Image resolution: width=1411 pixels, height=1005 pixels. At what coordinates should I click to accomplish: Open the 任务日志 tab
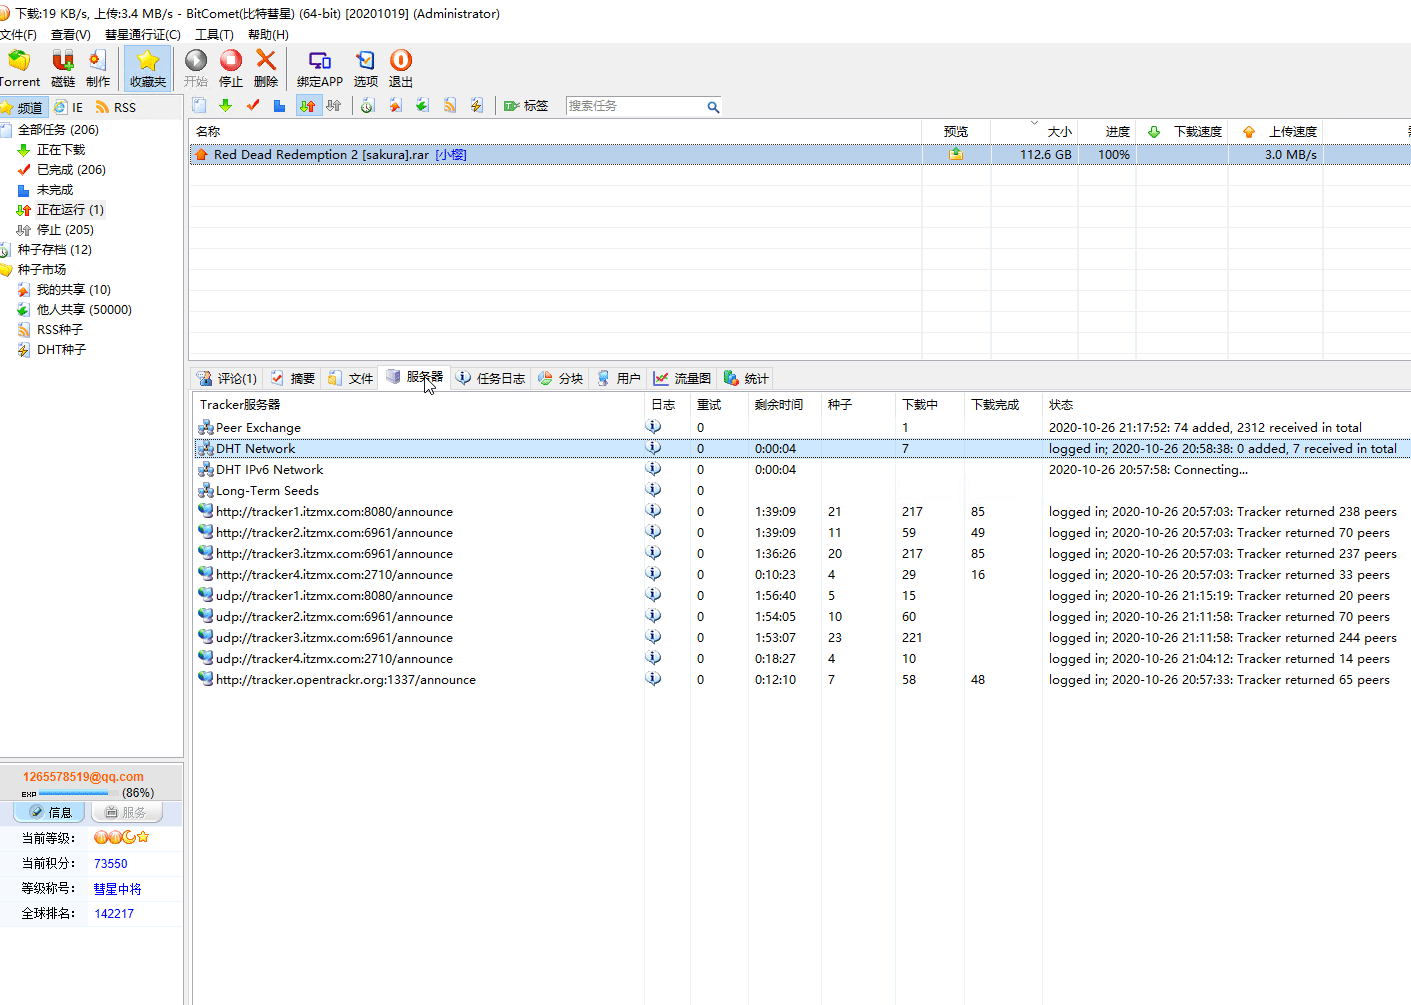(490, 379)
